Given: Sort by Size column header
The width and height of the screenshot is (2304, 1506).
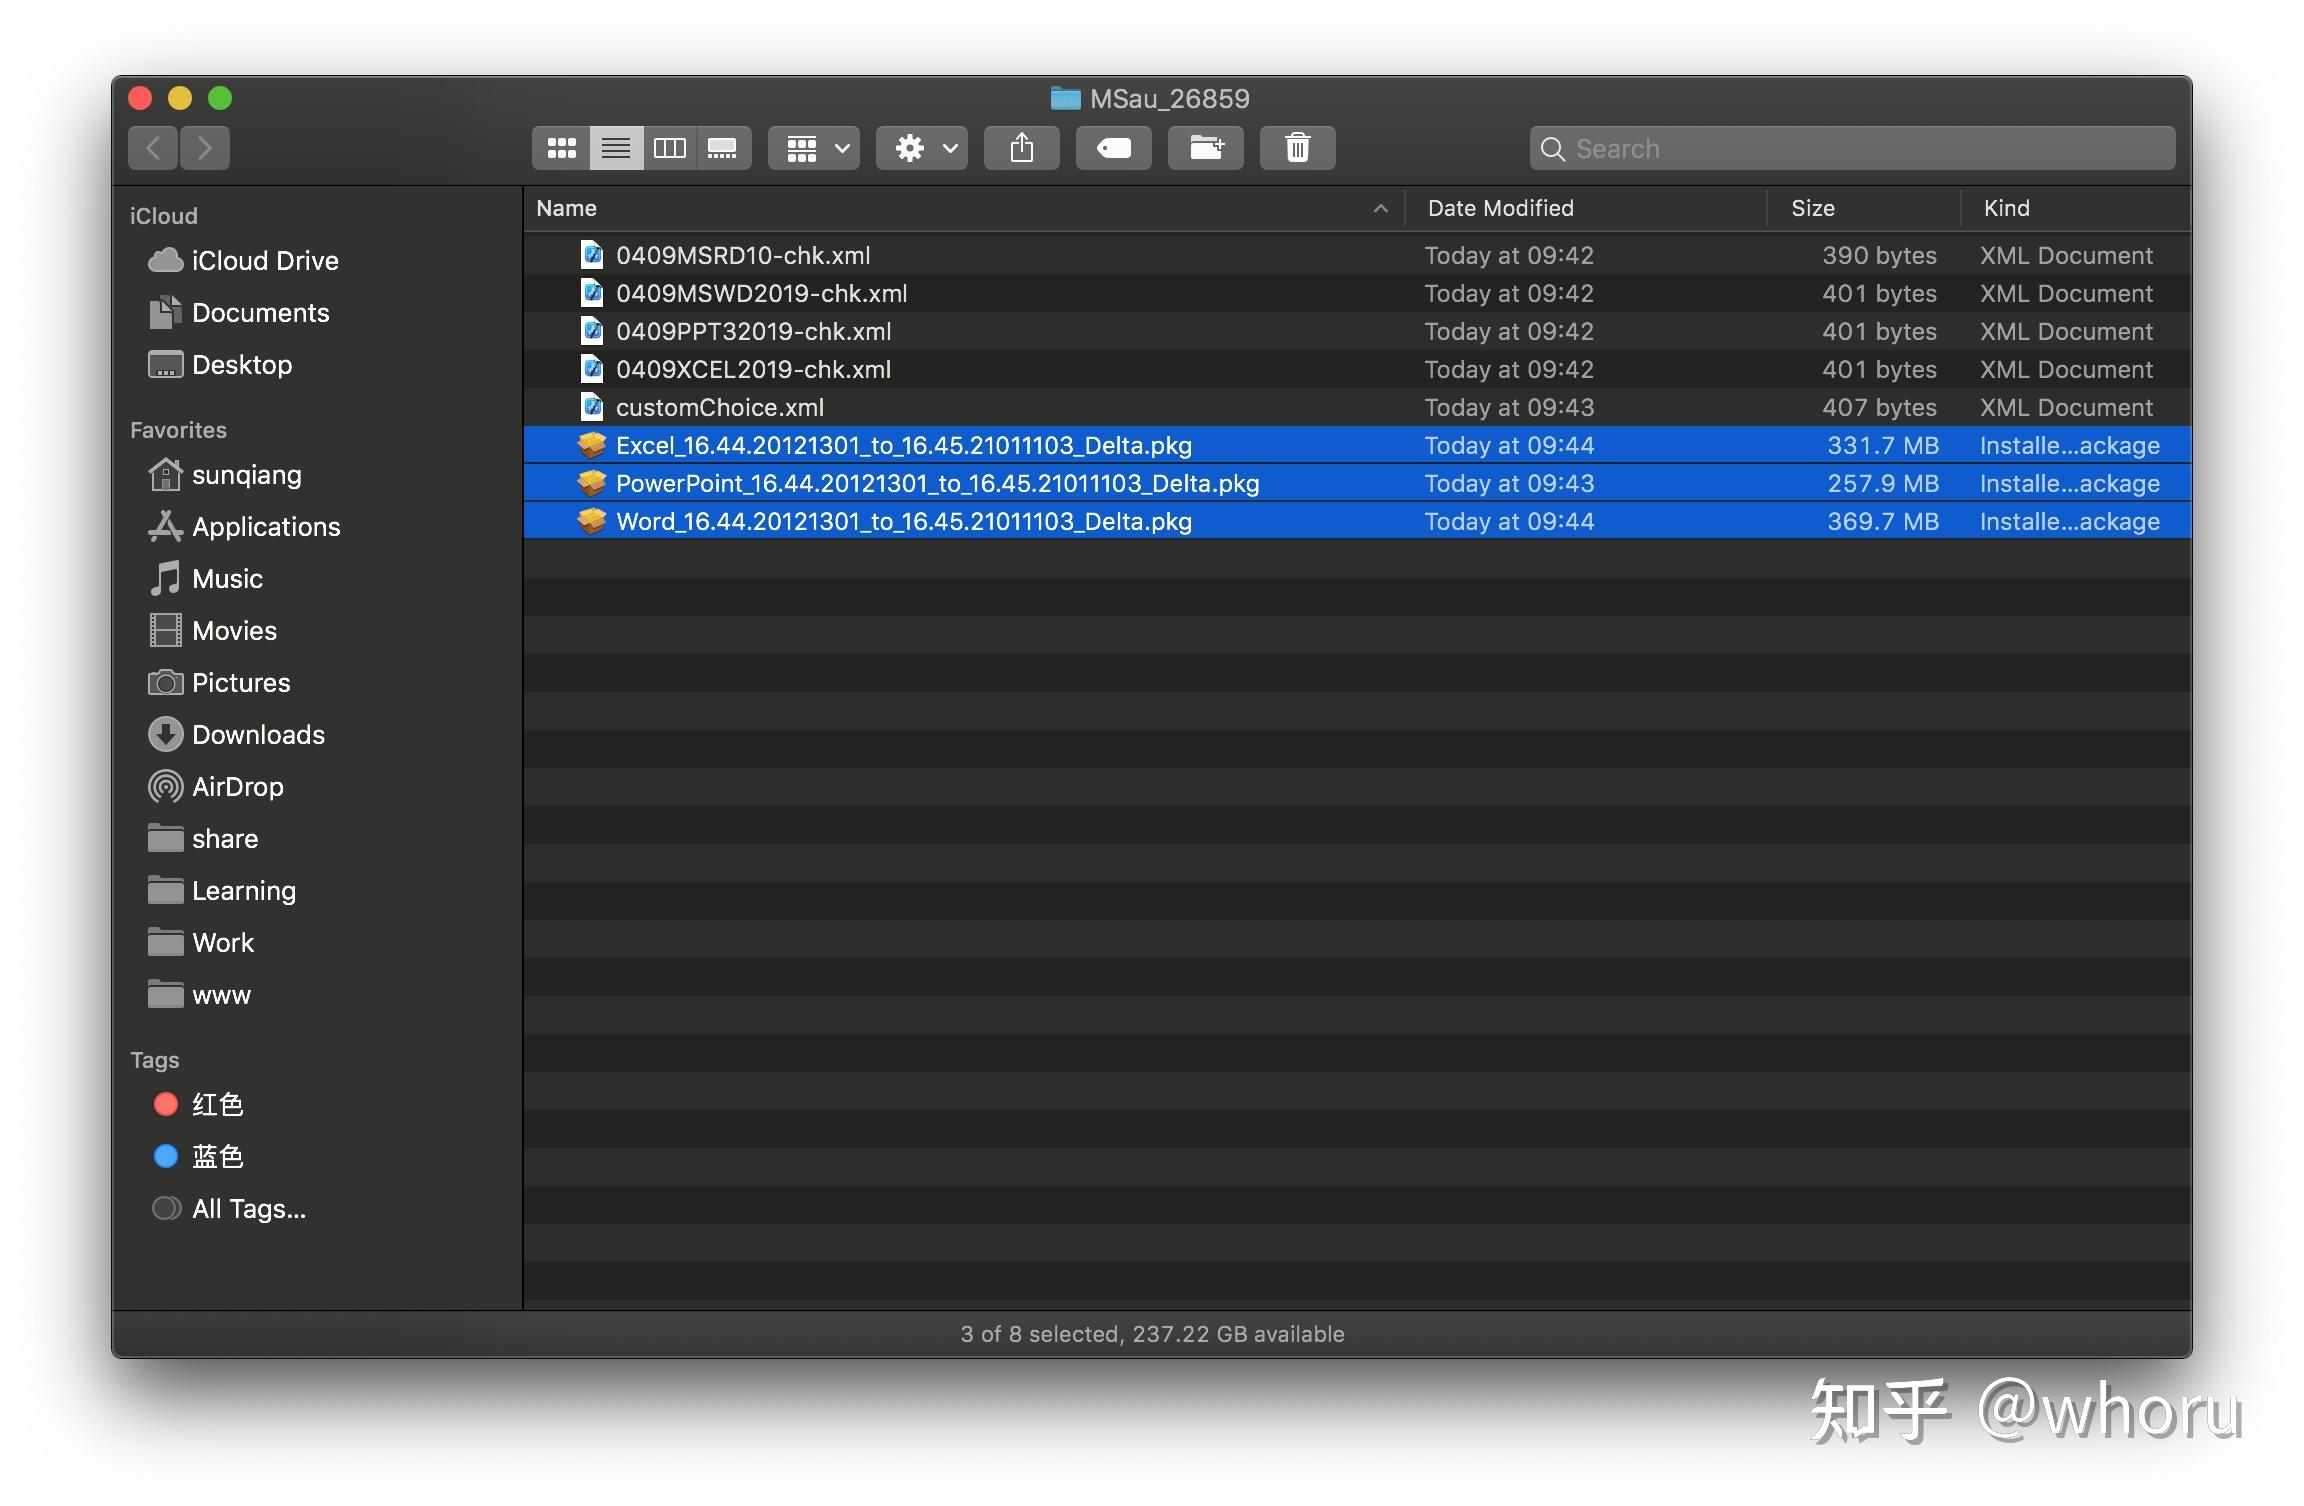Looking at the screenshot, I should click(1864, 208).
